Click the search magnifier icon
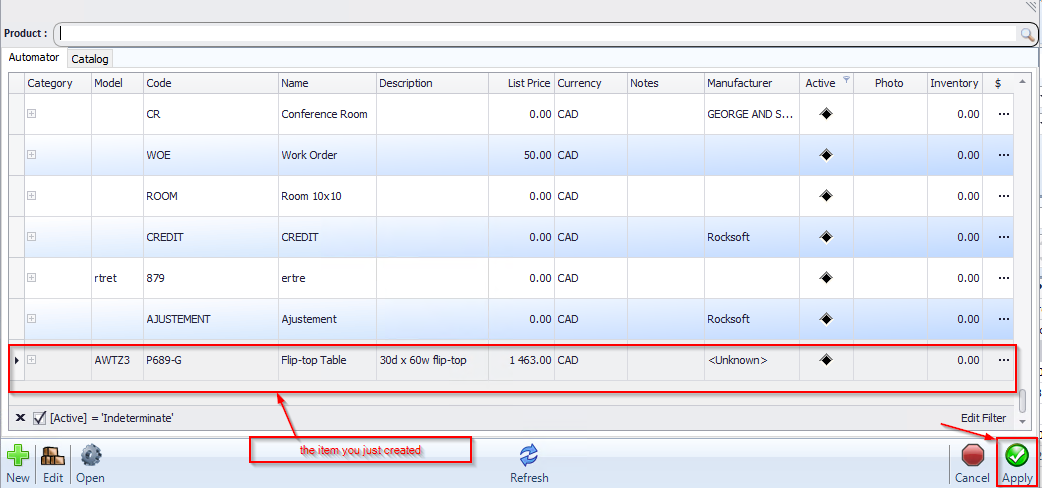Viewport: 1042px width, 488px height. tap(1026, 34)
